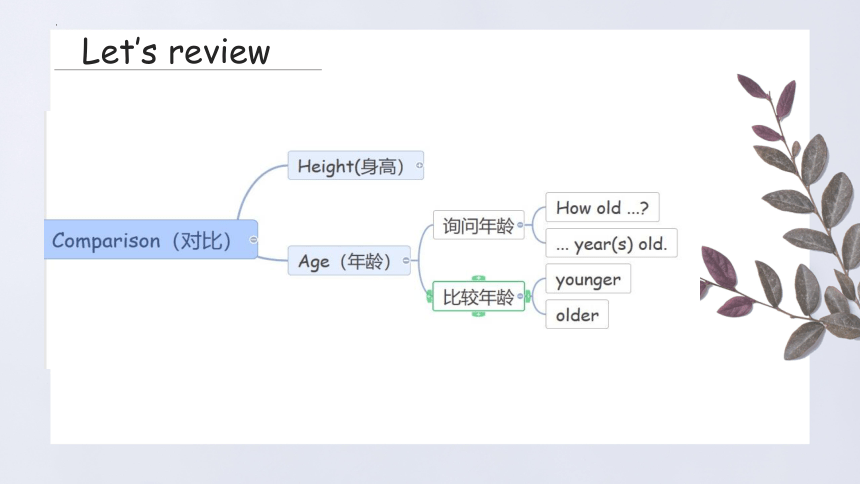This screenshot has width=860, height=484.
Task: Select the Height(身高) topic node
Action: click(353, 165)
